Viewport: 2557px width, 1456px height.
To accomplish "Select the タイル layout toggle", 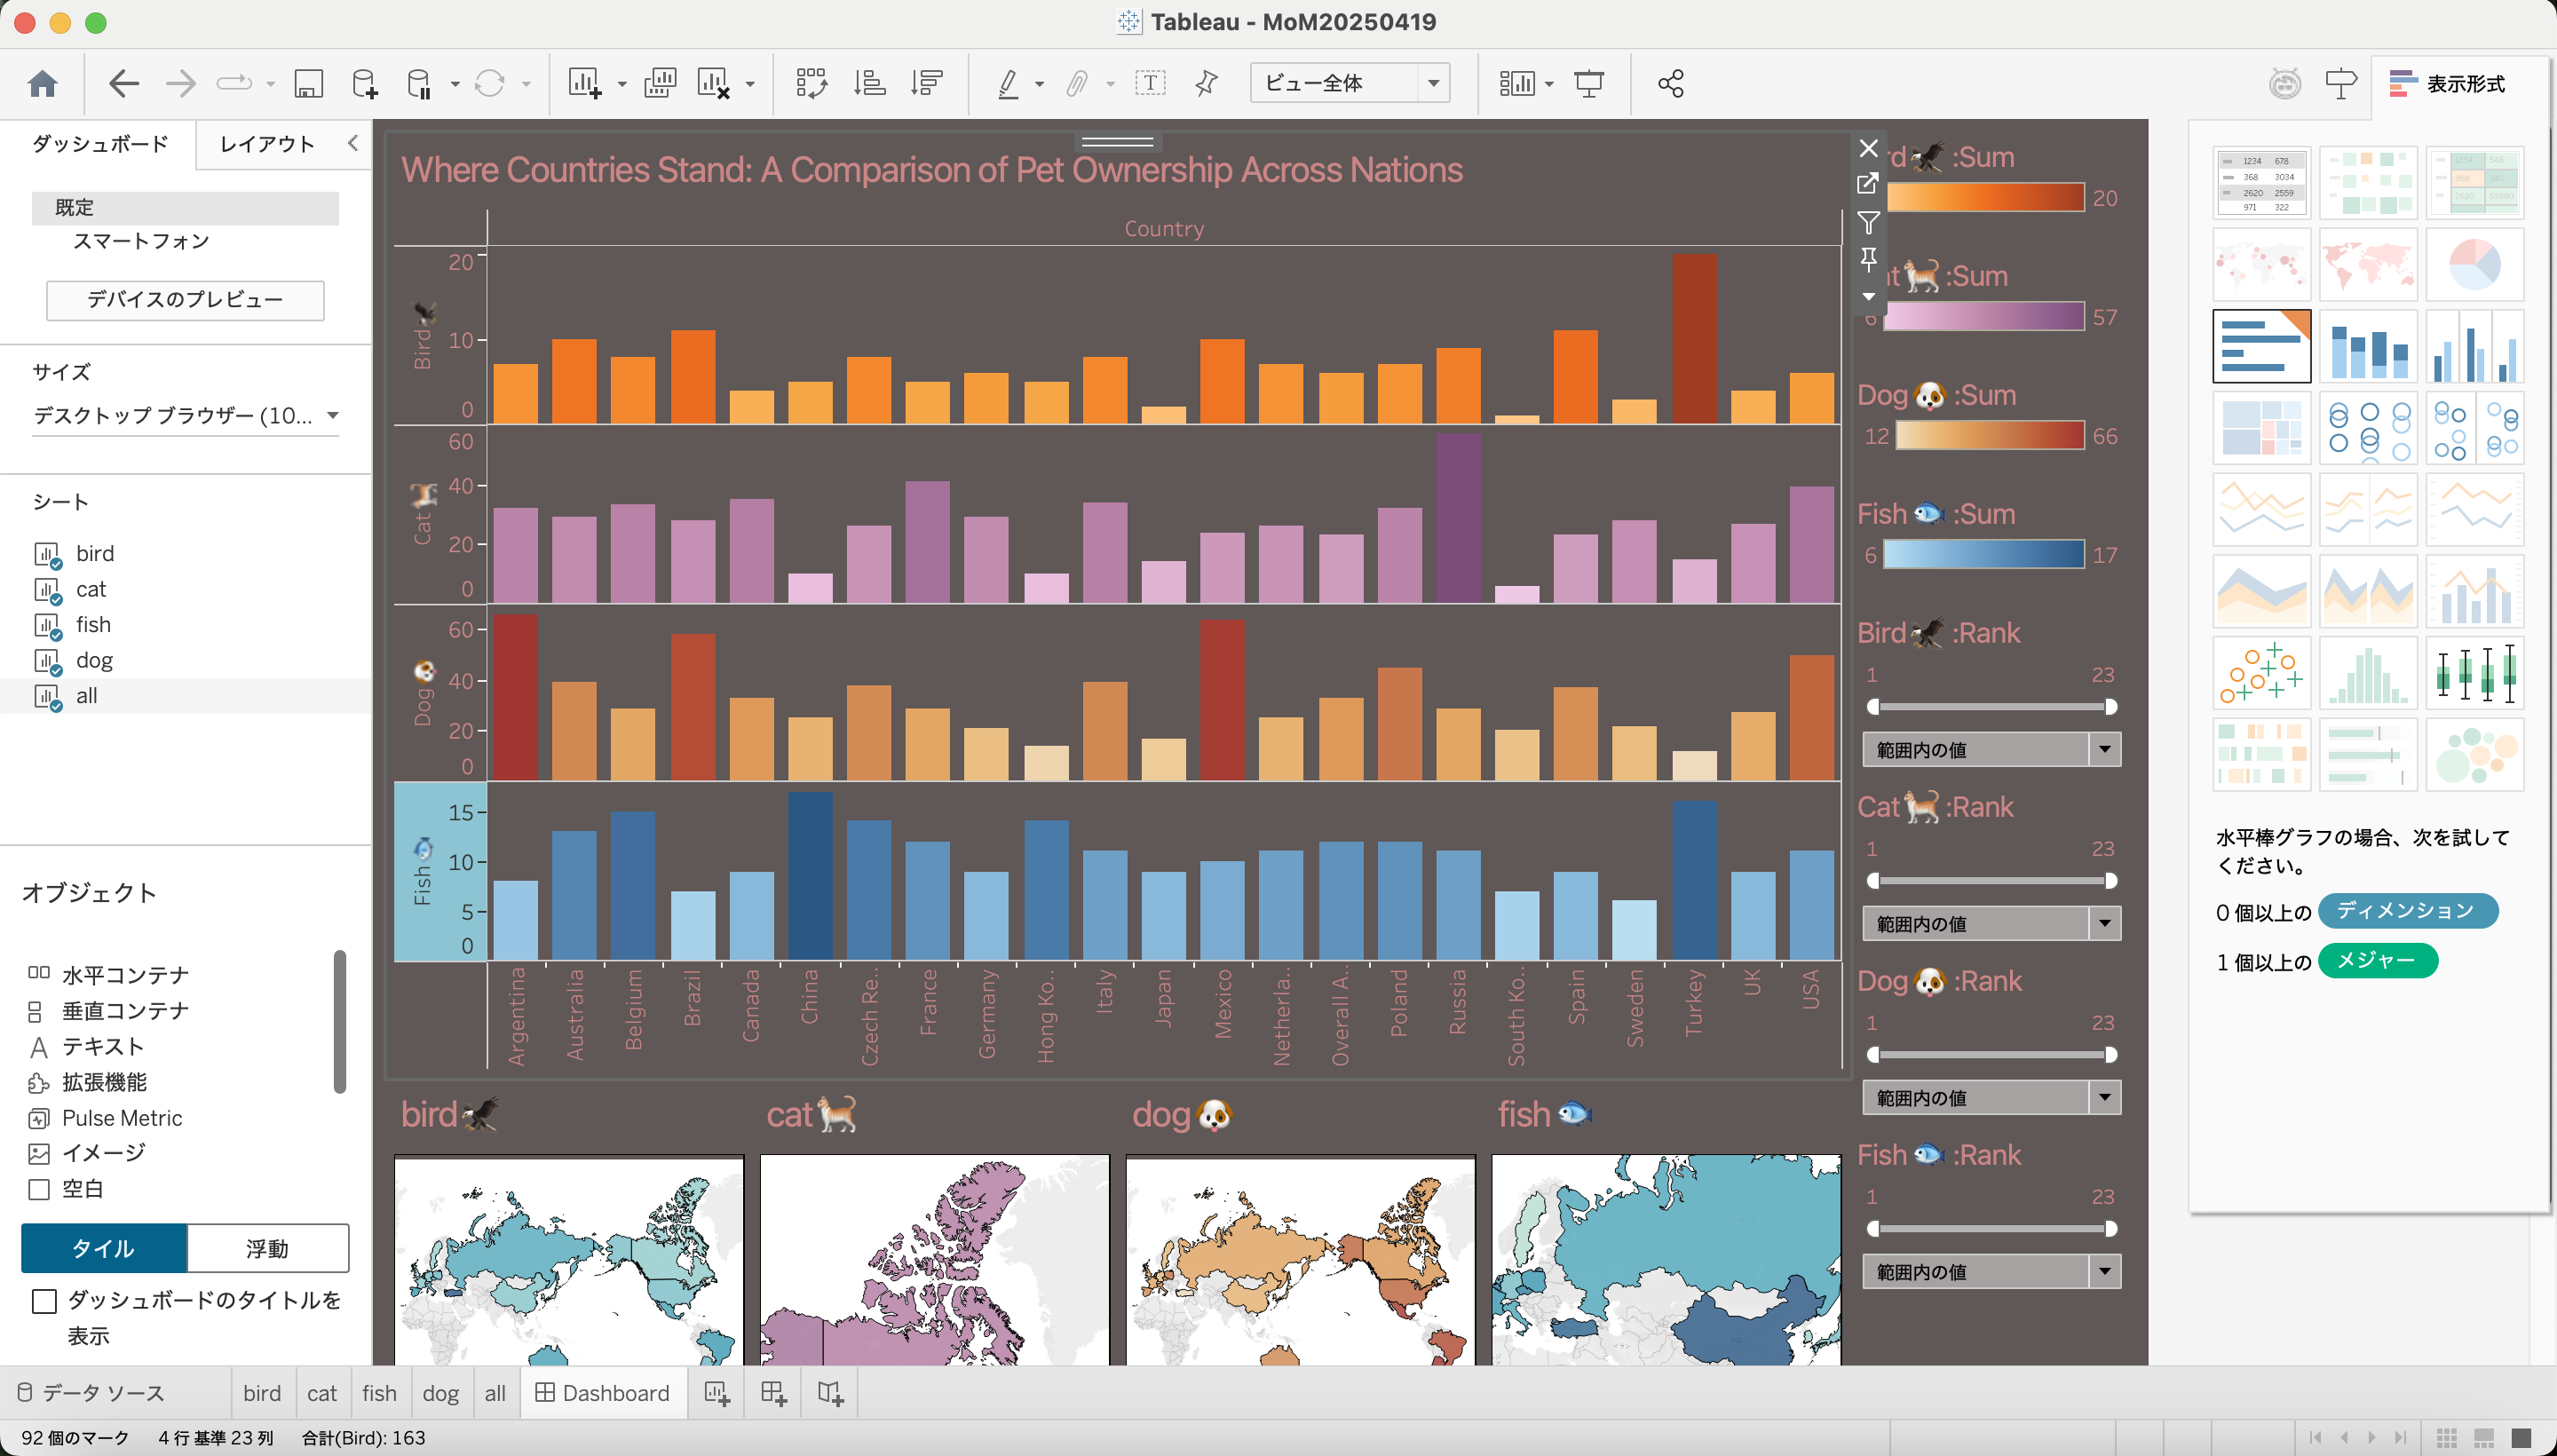I will click(104, 1248).
